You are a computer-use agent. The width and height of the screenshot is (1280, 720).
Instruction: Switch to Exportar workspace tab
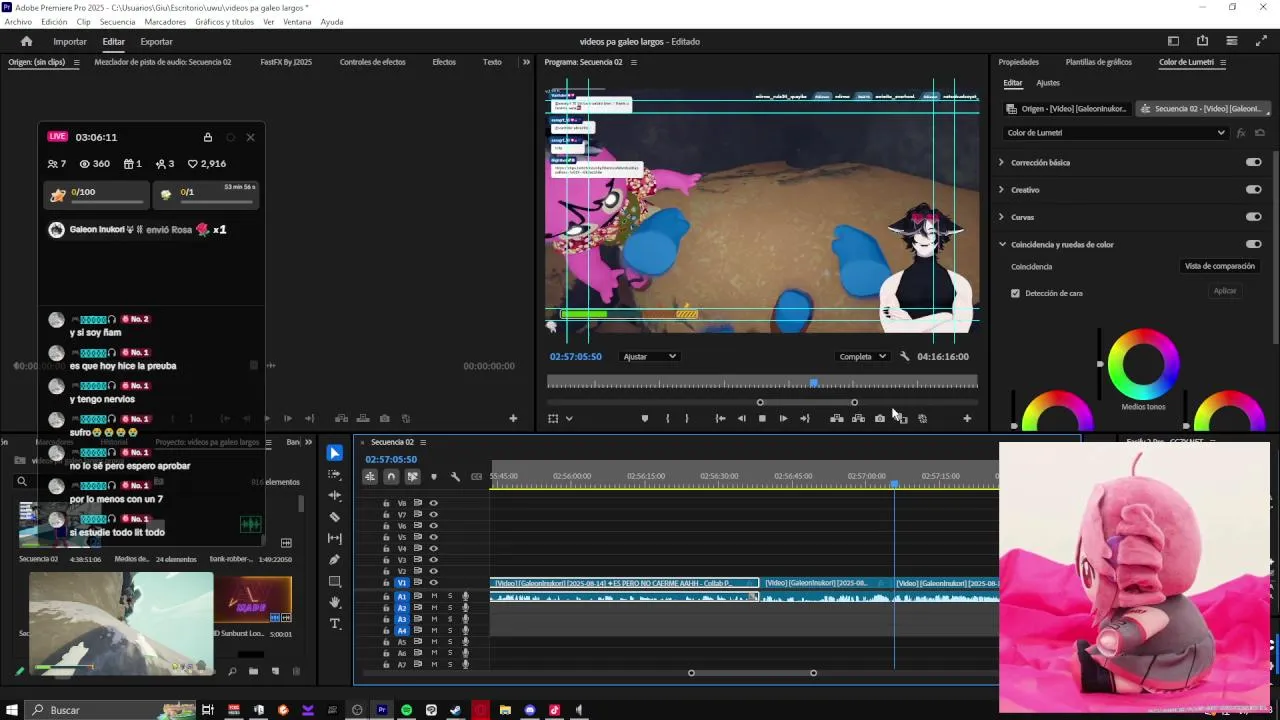[156, 41]
